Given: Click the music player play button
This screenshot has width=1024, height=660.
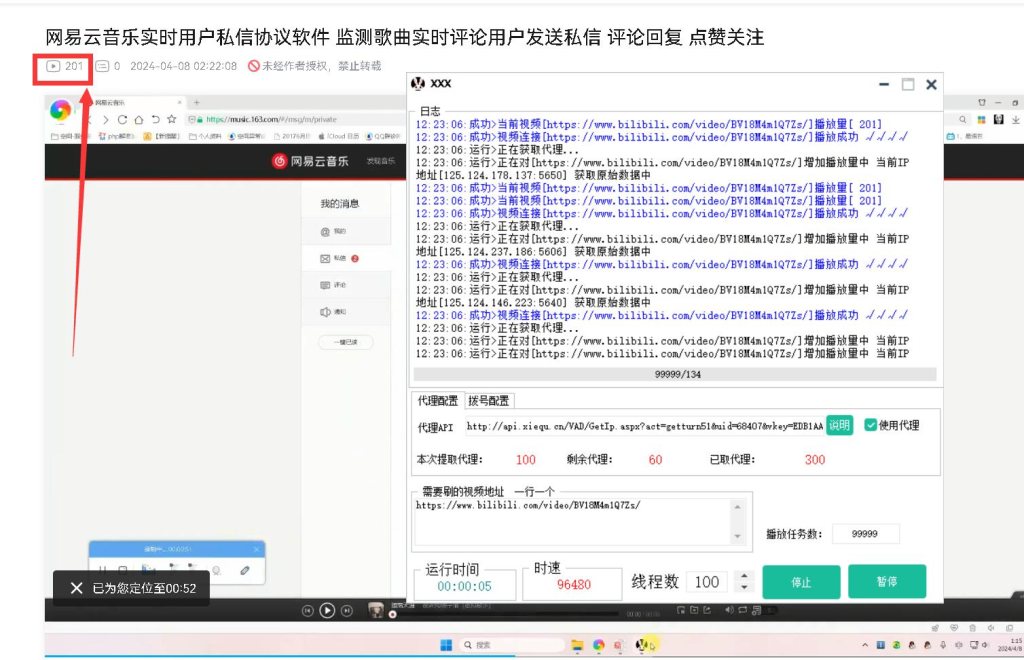Looking at the screenshot, I should point(327,610).
